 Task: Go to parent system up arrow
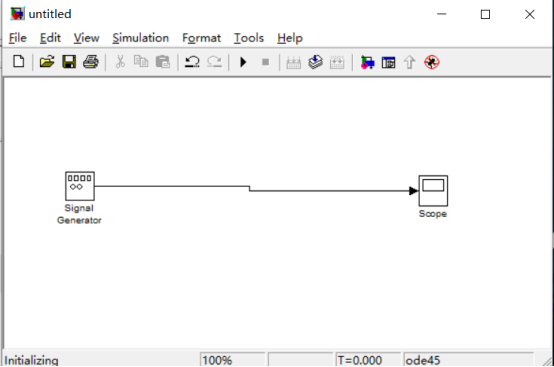pyautogui.click(x=409, y=62)
